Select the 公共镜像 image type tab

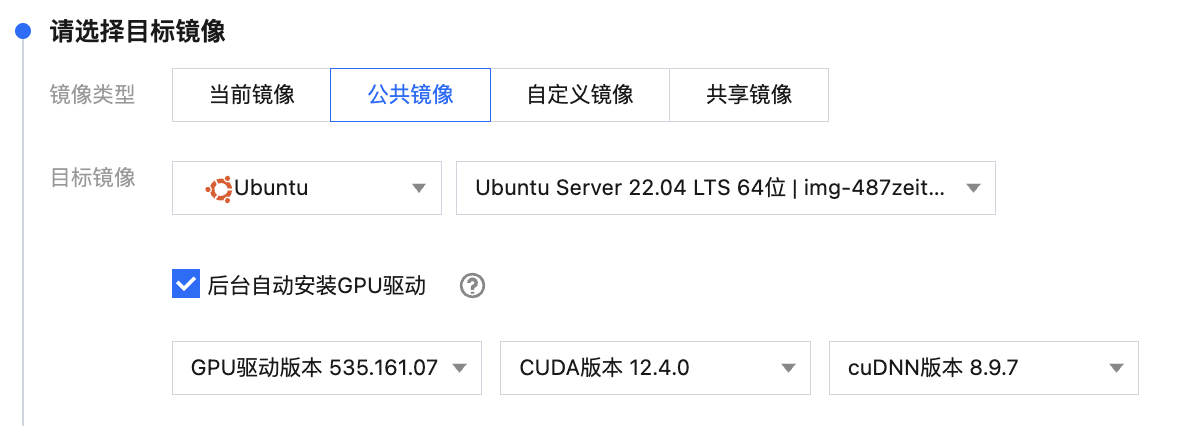pyautogui.click(x=410, y=95)
